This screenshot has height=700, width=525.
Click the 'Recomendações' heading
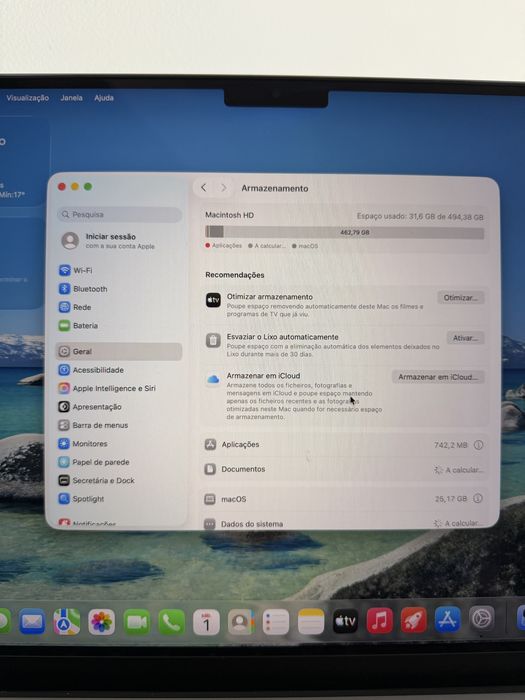tap(235, 275)
